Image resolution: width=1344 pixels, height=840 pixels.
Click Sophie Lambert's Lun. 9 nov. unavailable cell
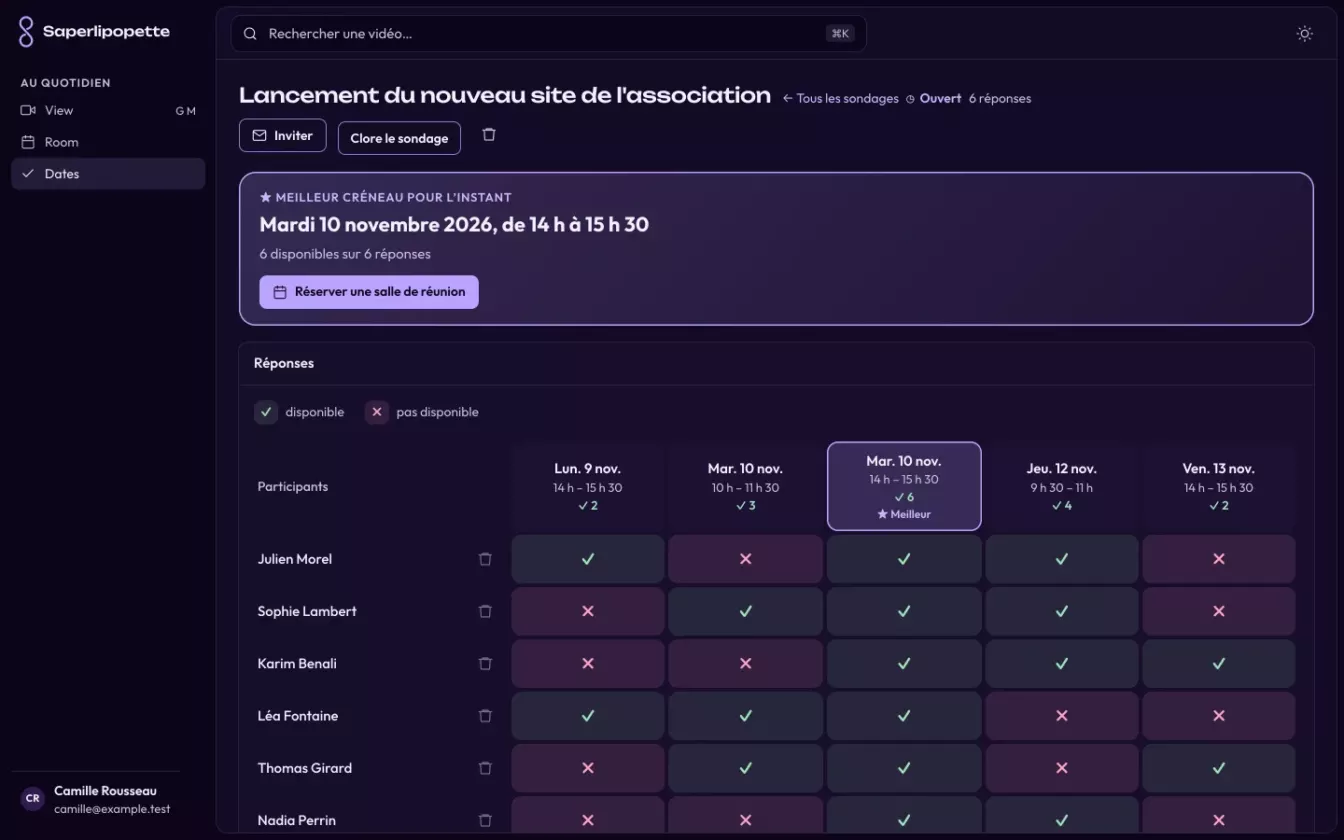(x=588, y=611)
